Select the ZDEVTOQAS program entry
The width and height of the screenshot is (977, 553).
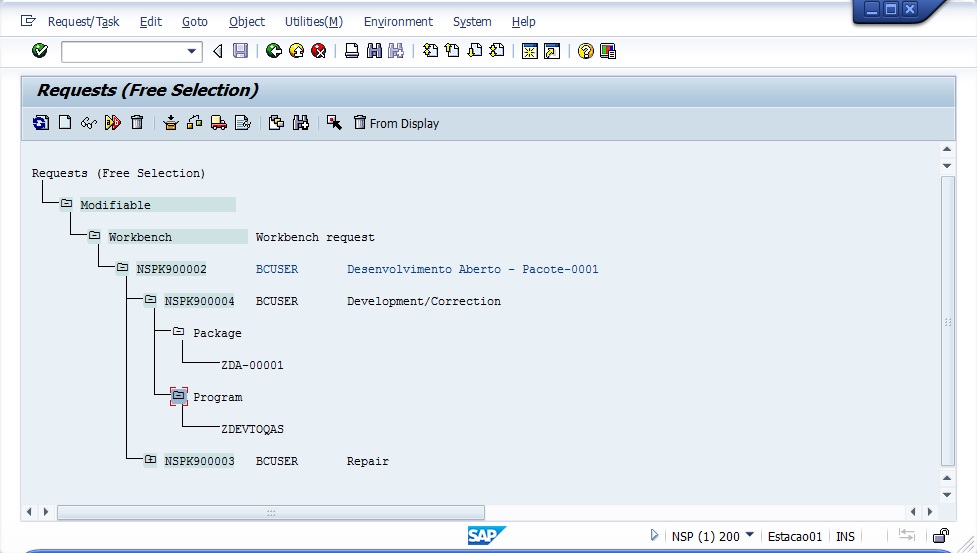coord(252,429)
